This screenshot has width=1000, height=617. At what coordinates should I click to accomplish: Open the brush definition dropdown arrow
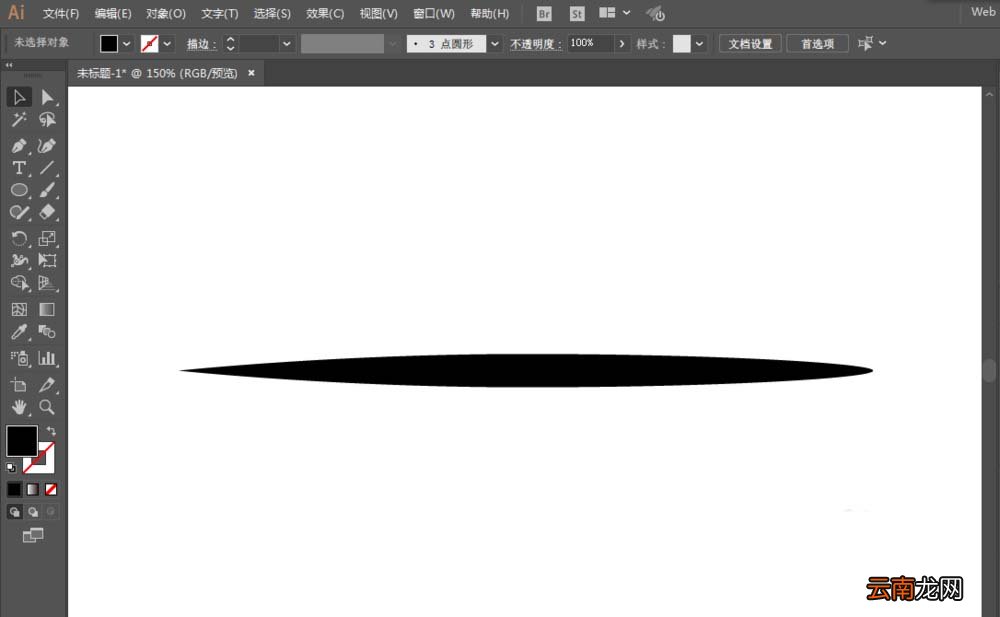(494, 44)
